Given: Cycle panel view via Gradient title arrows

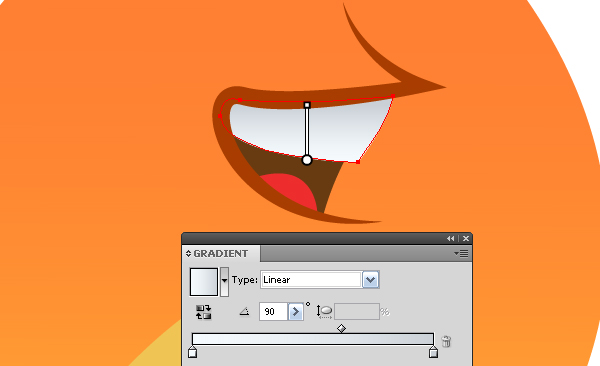Looking at the screenshot, I should point(188,253).
